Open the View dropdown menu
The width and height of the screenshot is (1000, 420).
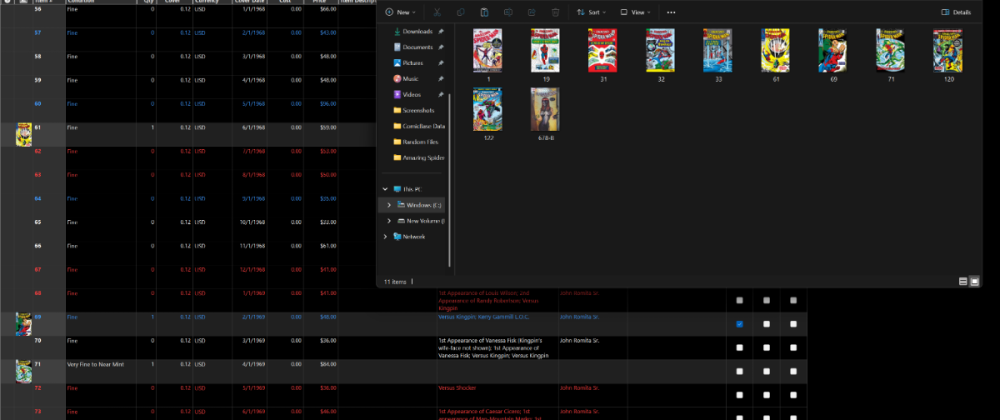point(634,12)
